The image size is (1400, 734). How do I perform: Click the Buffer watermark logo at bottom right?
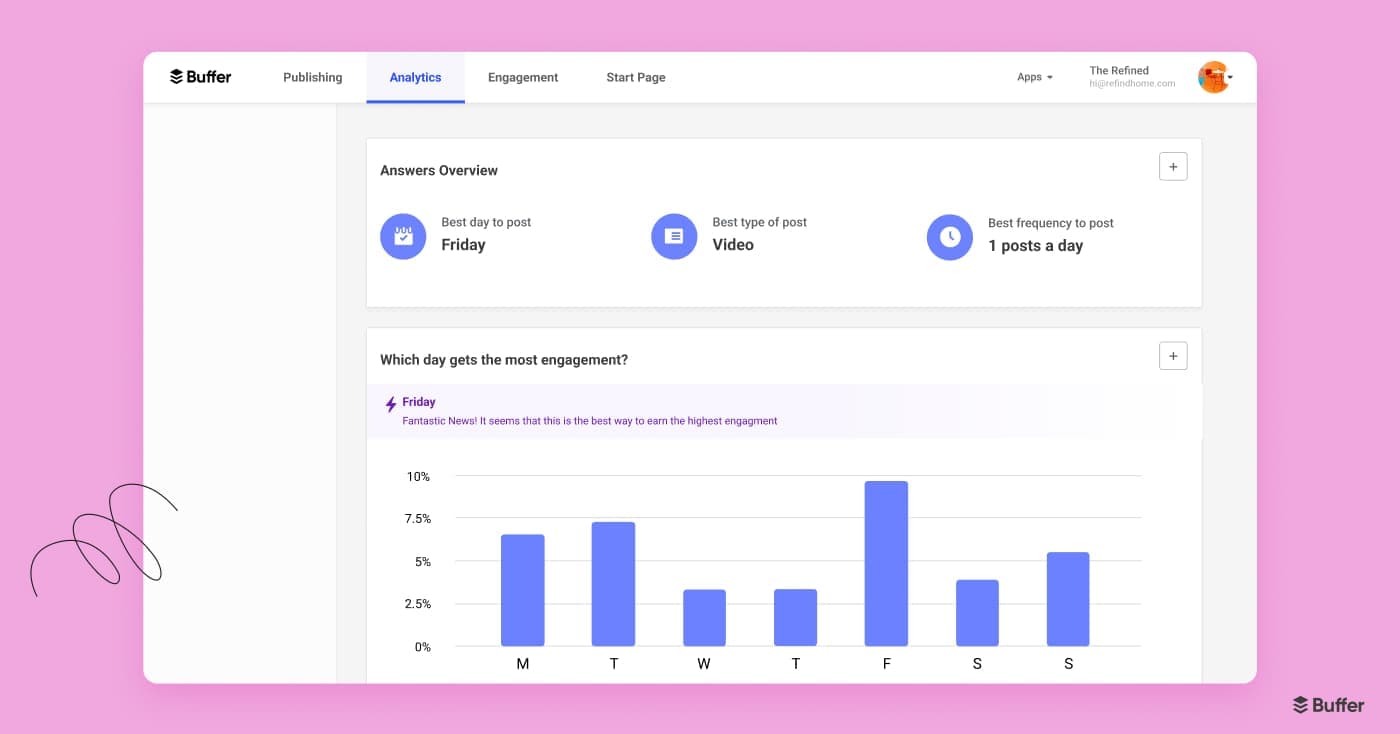click(1328, 705)
